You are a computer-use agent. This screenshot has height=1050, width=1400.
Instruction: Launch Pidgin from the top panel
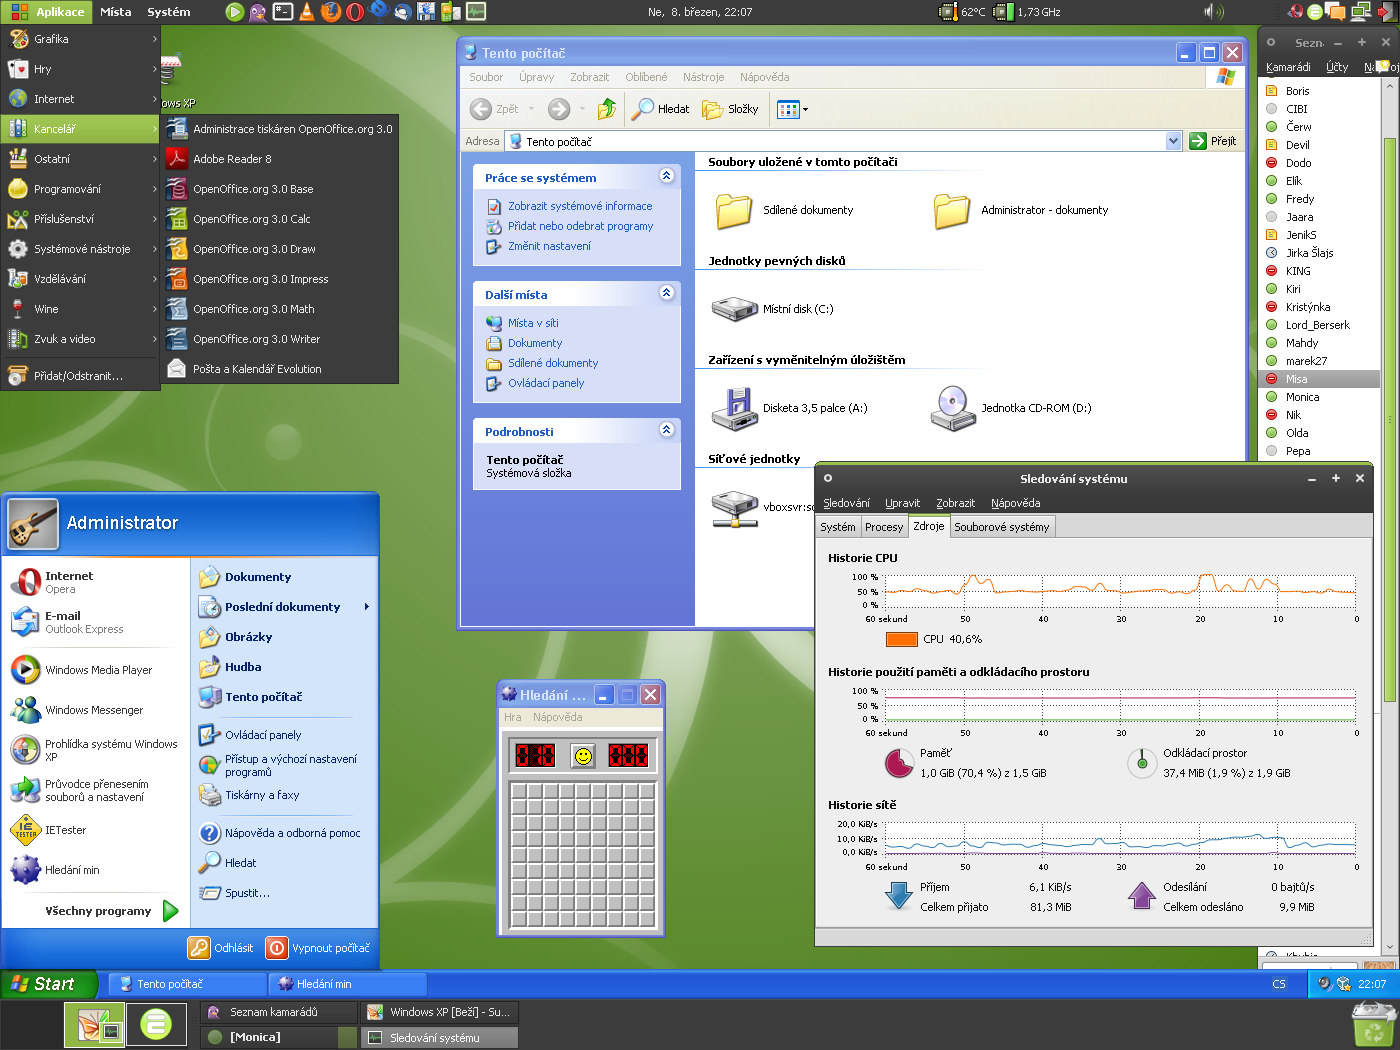(258, 12)
